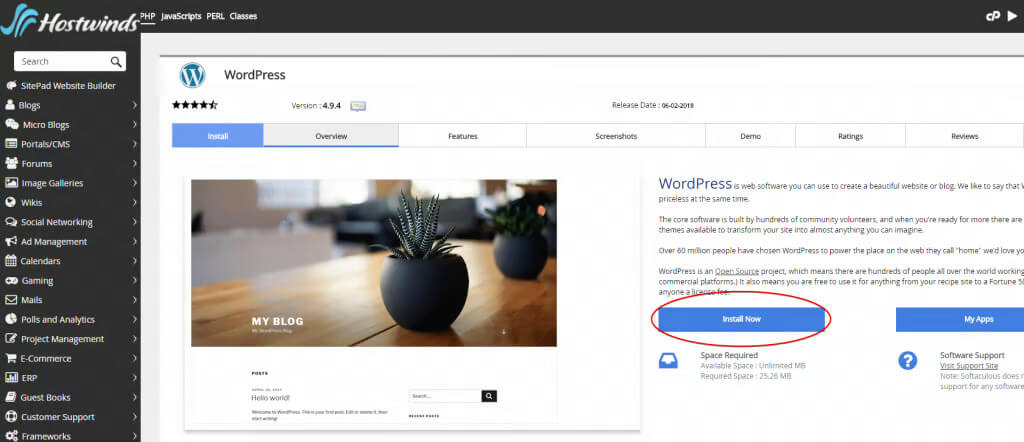Select PHP in the top menu

coord(148,16)
